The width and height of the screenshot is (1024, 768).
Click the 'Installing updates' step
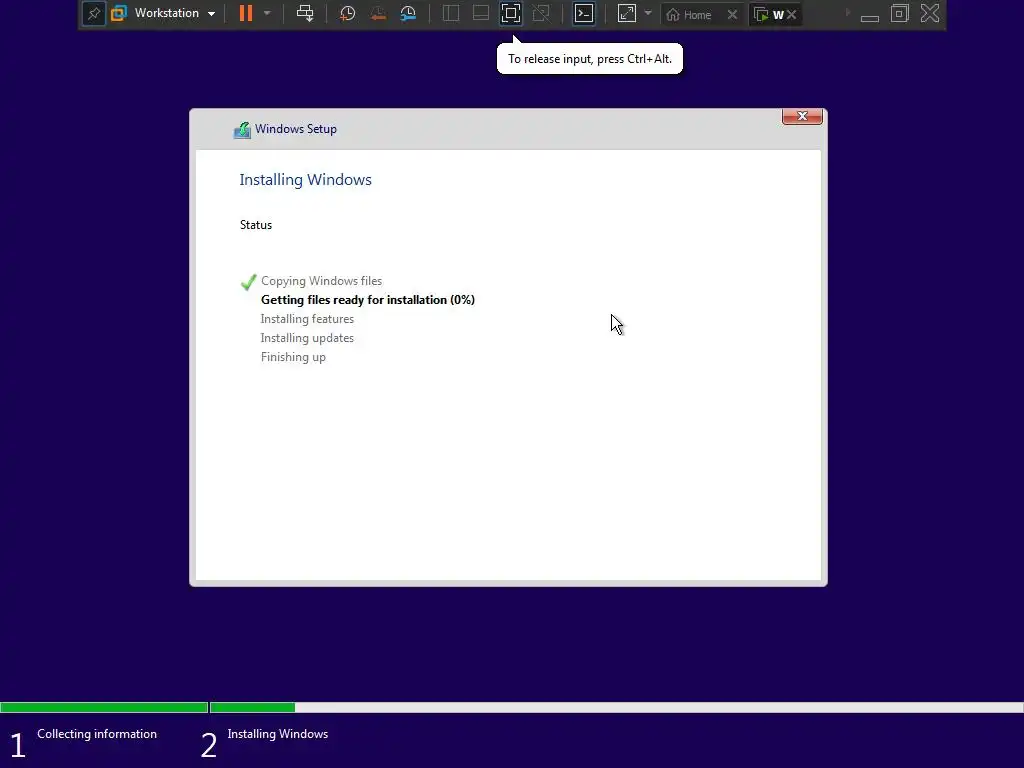[x=307, y=338]
